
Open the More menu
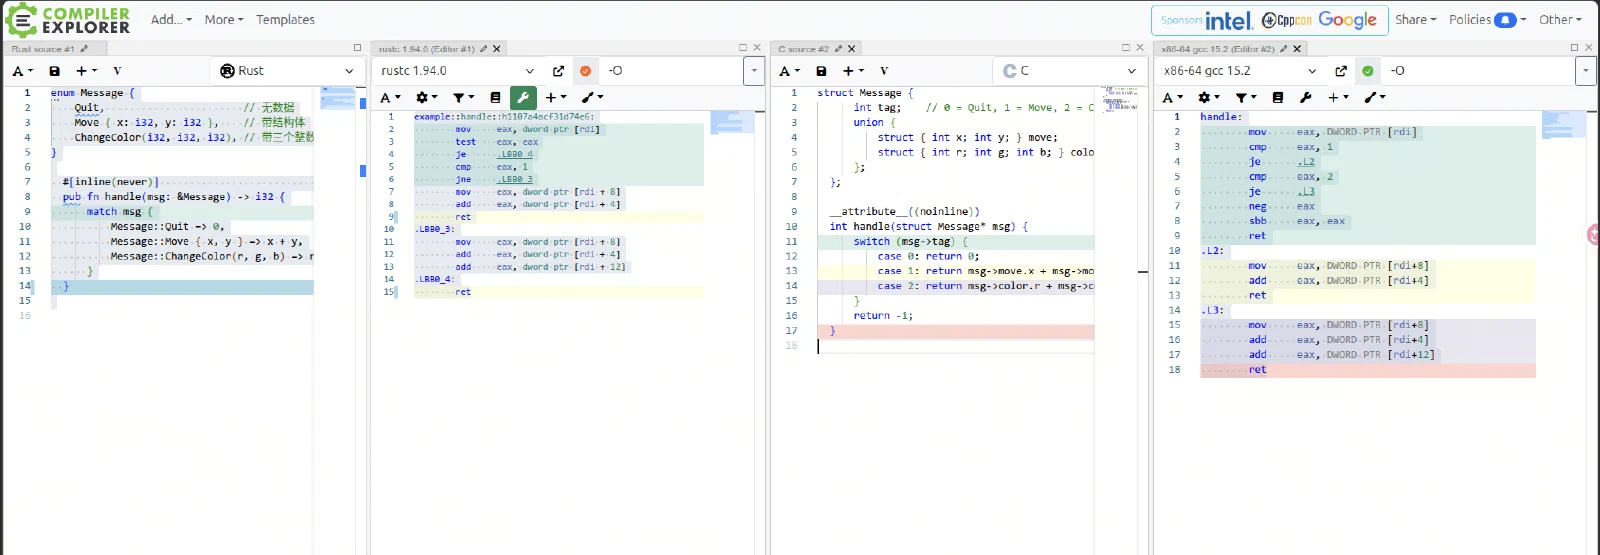tap(224, 19)
